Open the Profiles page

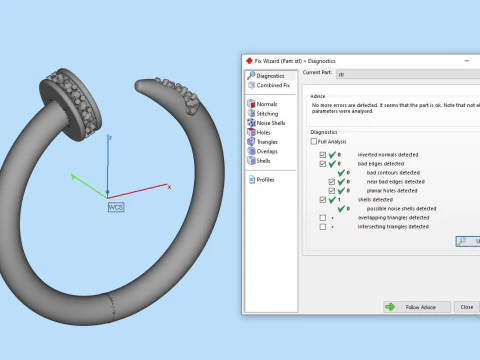(x=261, y=180)
